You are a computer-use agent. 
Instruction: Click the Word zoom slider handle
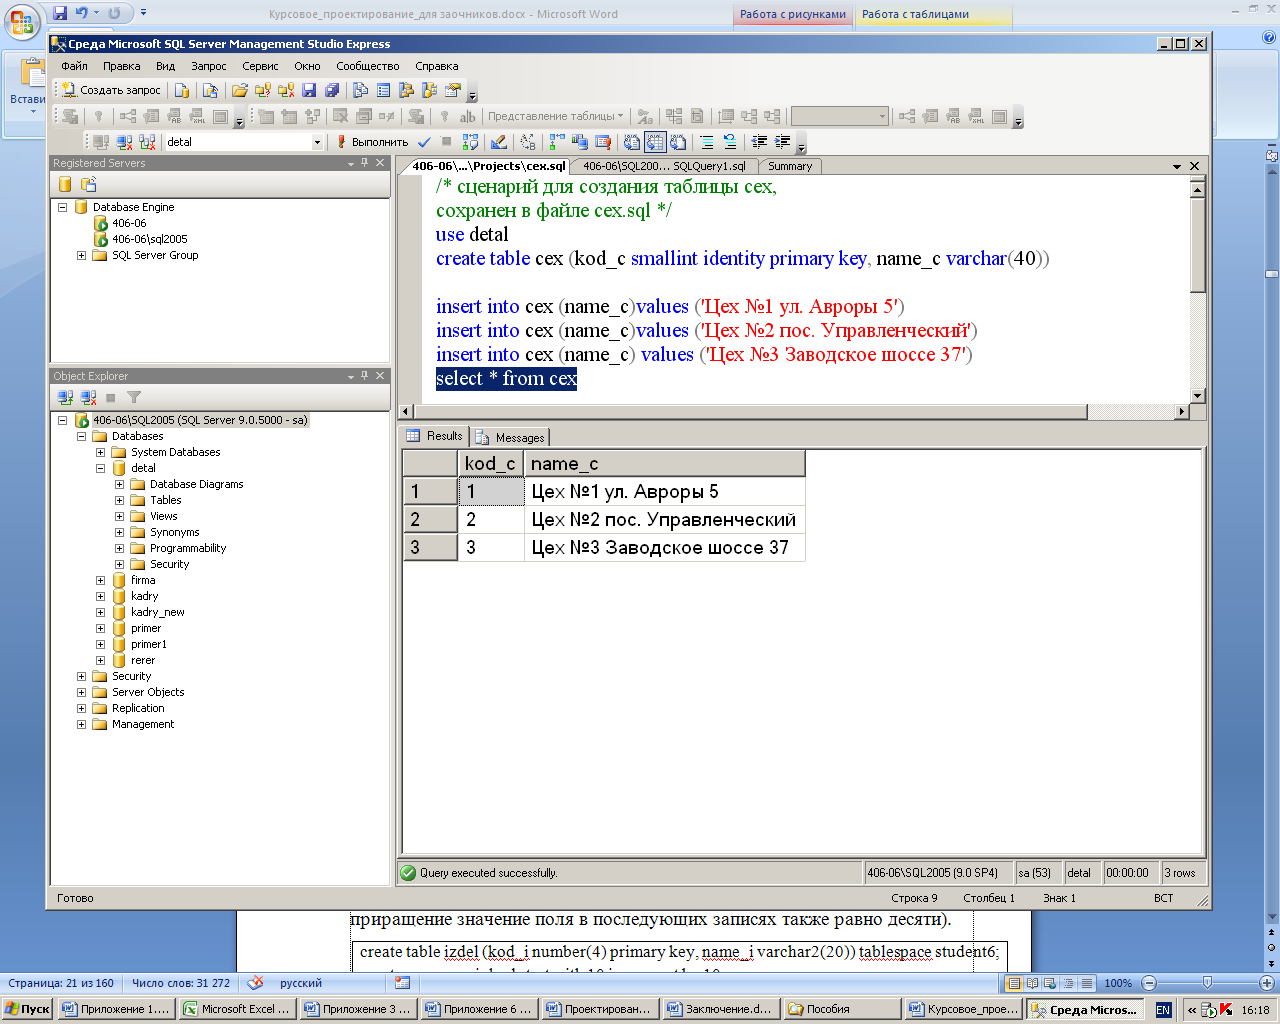pyautogui.click(x=1207, y=983)
